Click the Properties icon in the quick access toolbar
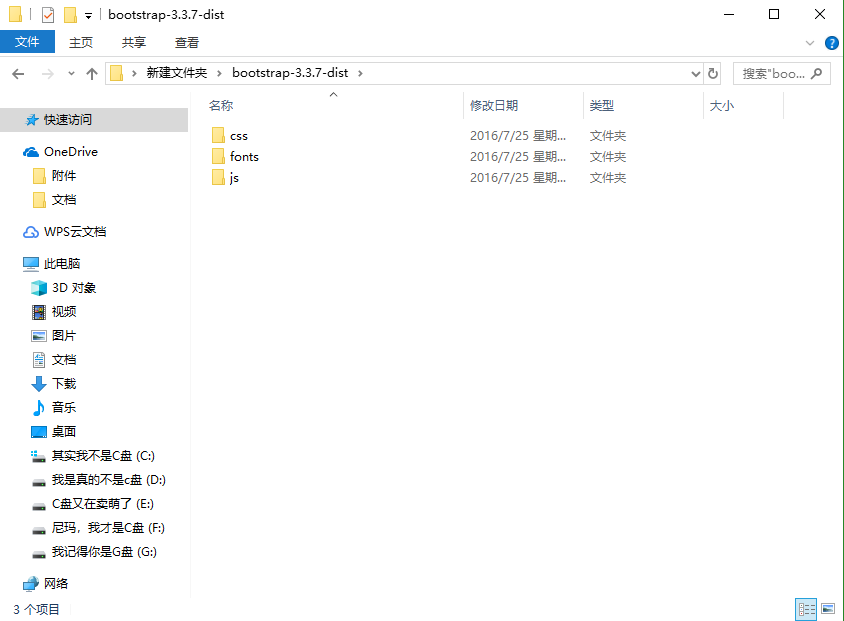The height and width of the screenshot is (621, 844). [x=48, y=15]
